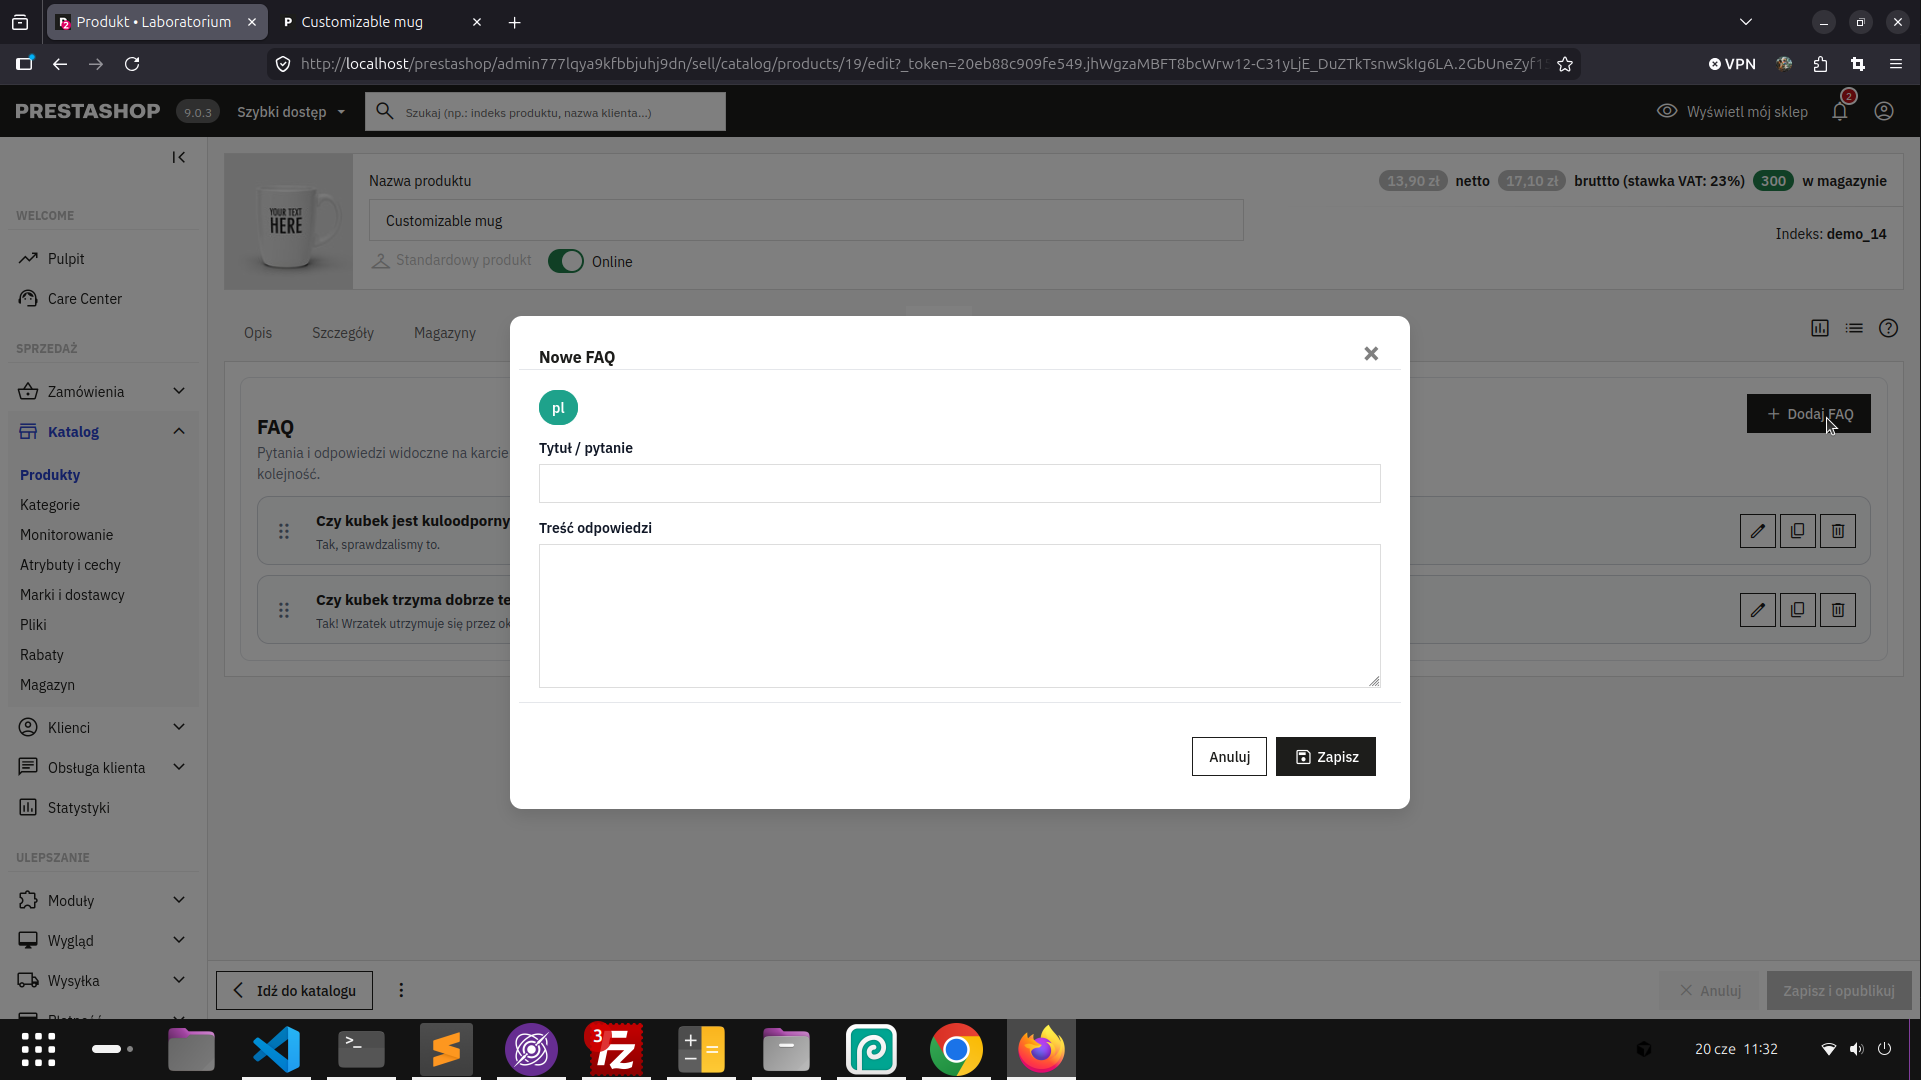Screen dimensions: 1921x1080
Task: Click the Dodaj FAQ button
Action: point(1809,414)
